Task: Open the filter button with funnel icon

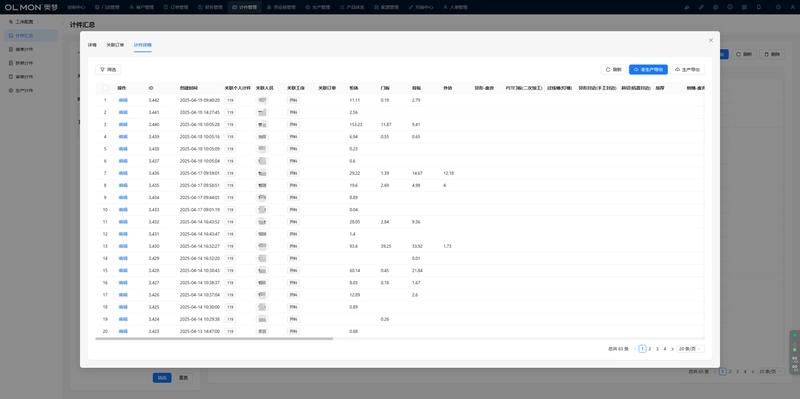Action: (108, 69)
